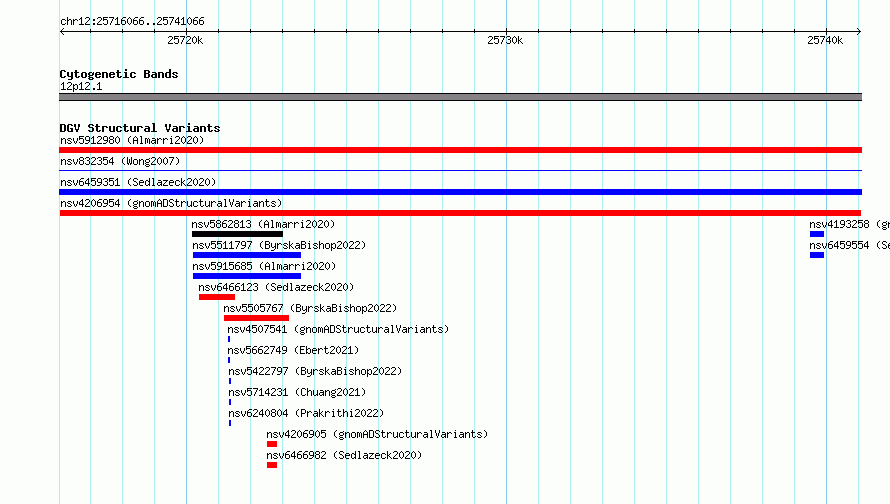
Task: Open nsv6240804 (Prakrithi2022) label
Action: pos(306,413)
